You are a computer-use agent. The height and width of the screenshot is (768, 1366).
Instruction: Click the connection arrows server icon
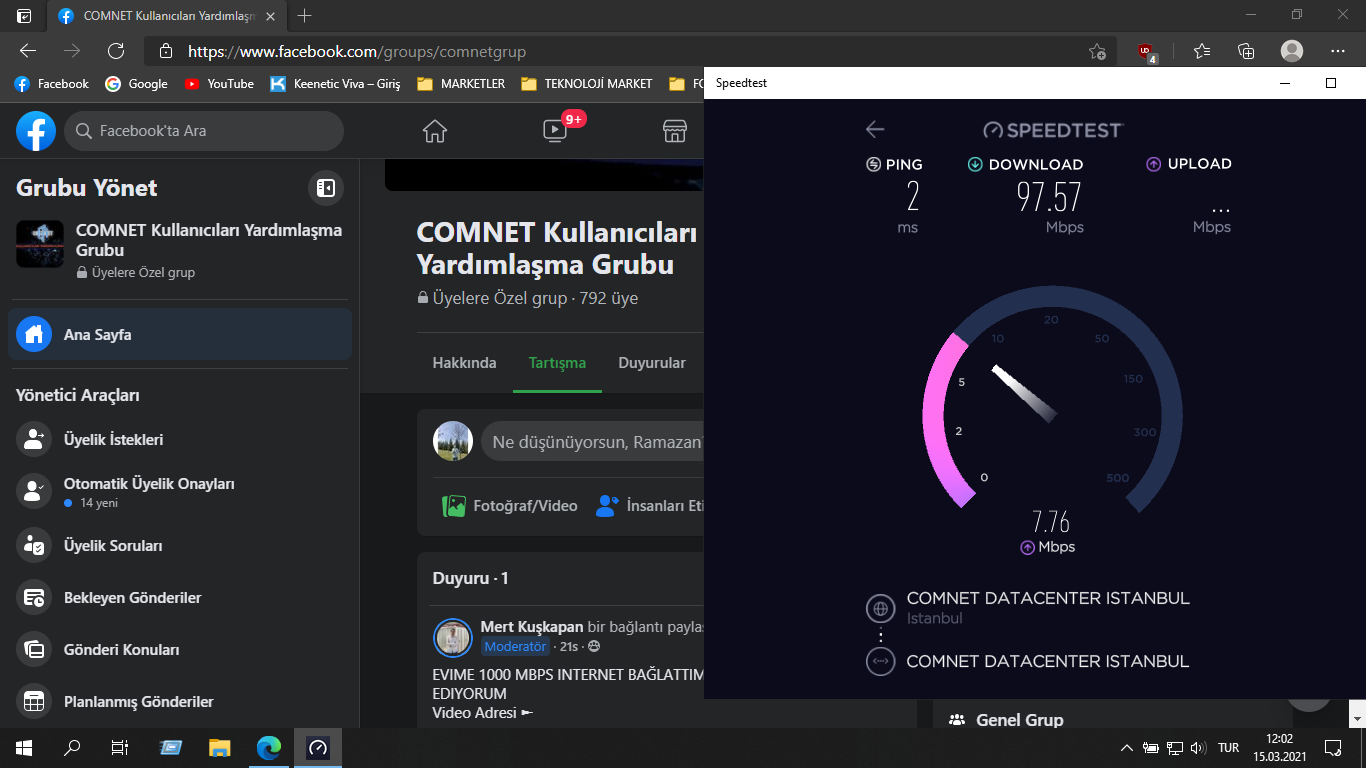coord(880,661)
